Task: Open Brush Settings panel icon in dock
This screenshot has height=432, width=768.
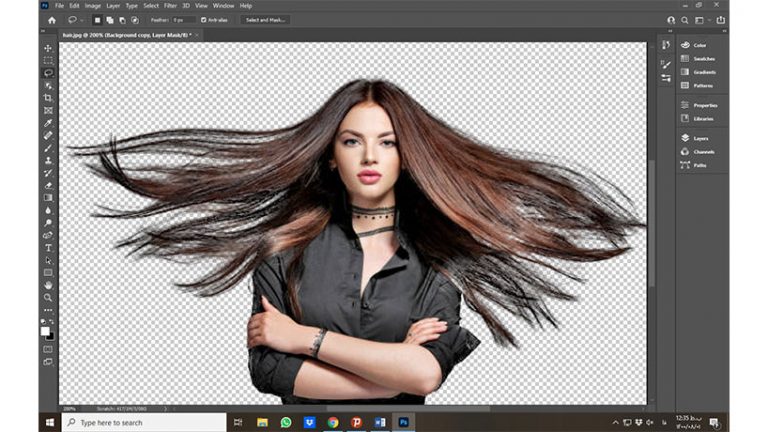Action: tap(666, 78)
